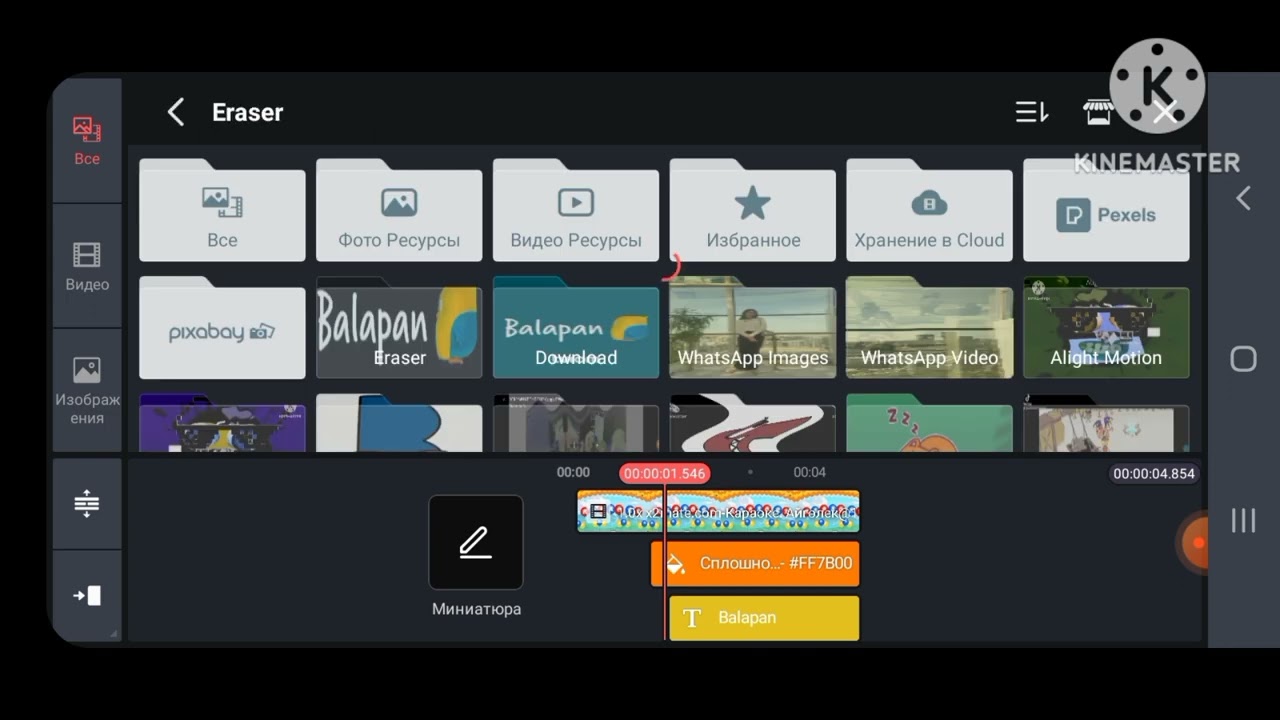Open the Eraser folder thumbnail
The height and width of the screenshot is (720, 1280).
tap(399, 328)
